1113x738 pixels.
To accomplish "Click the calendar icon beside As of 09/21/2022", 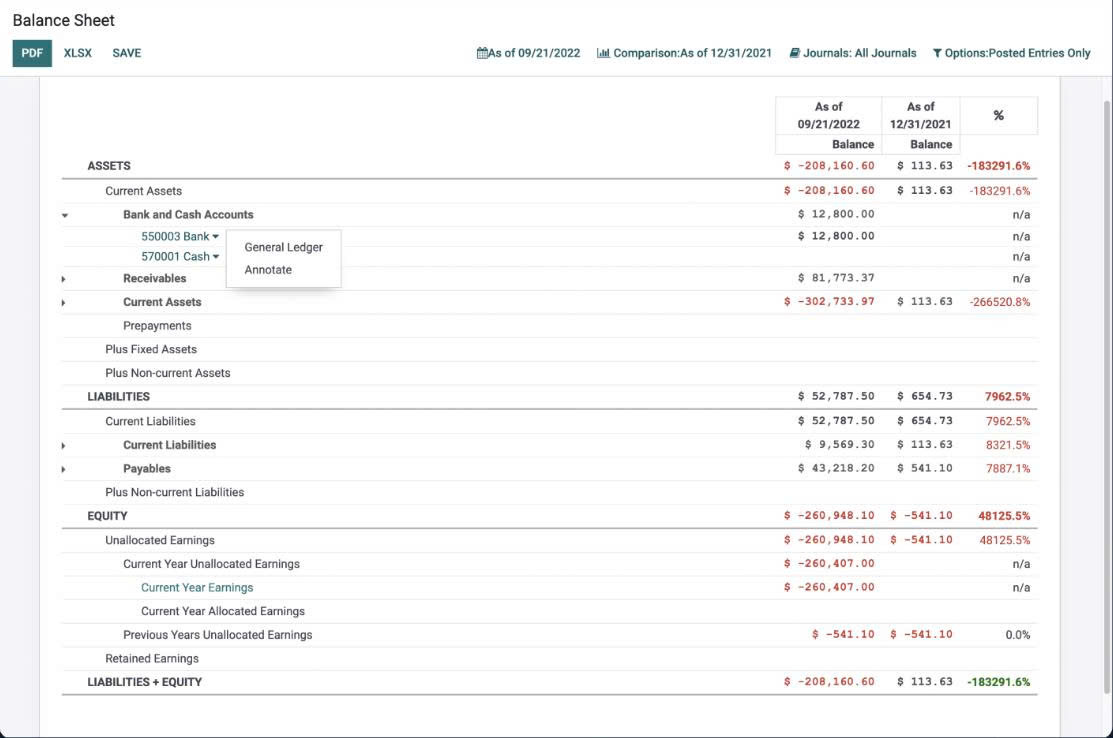I will (x=482, y=53).
